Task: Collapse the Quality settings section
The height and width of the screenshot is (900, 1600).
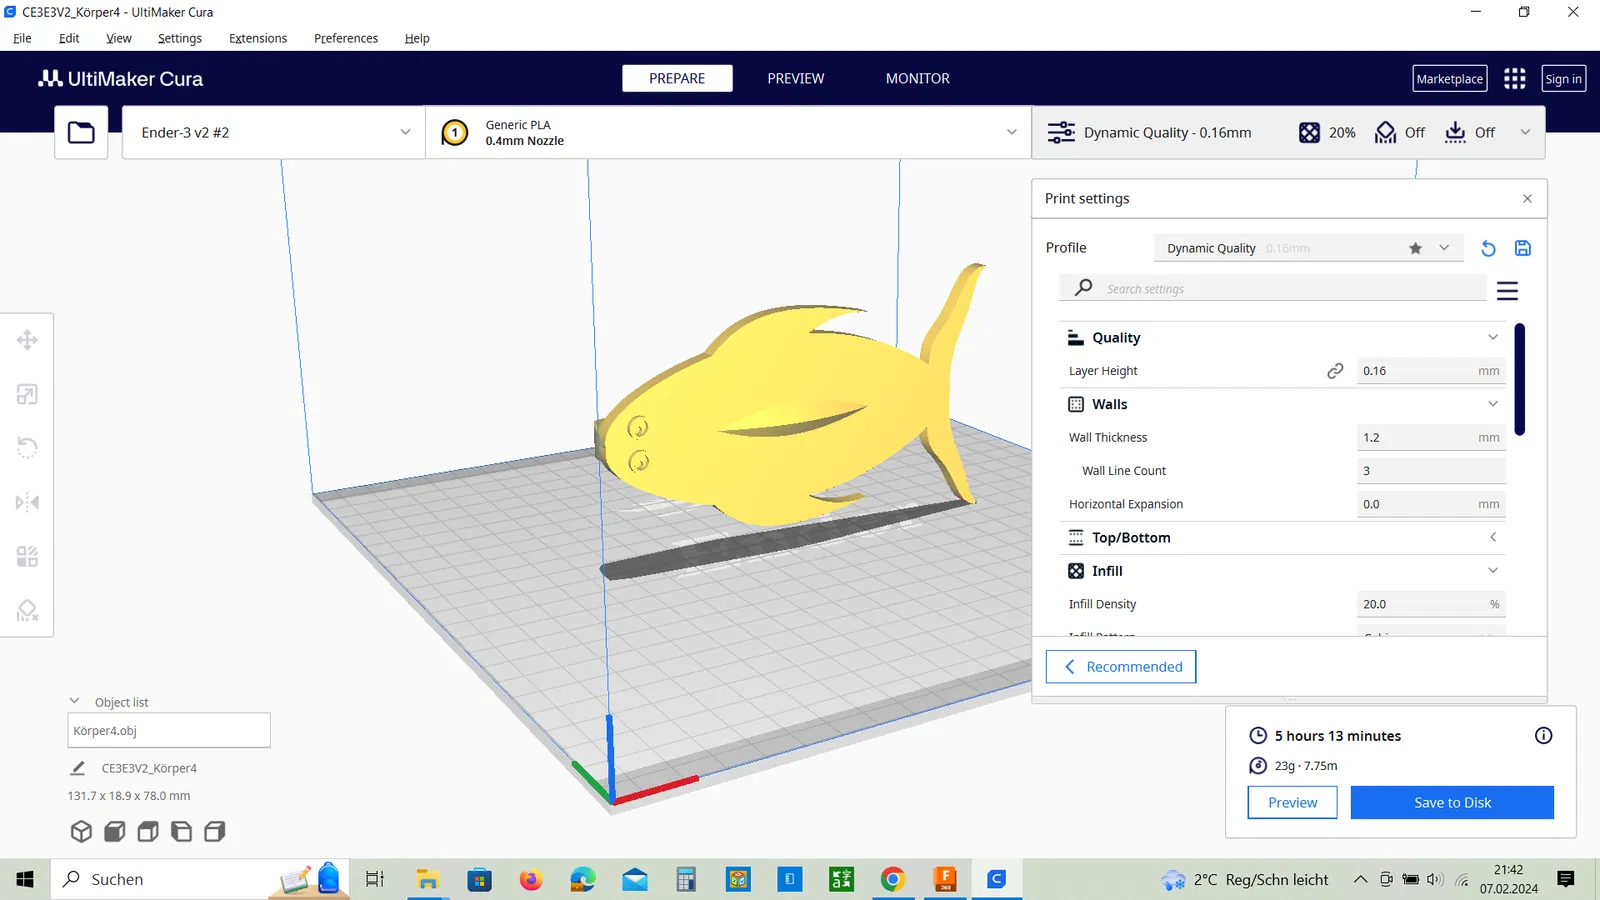Action: 1492,338
